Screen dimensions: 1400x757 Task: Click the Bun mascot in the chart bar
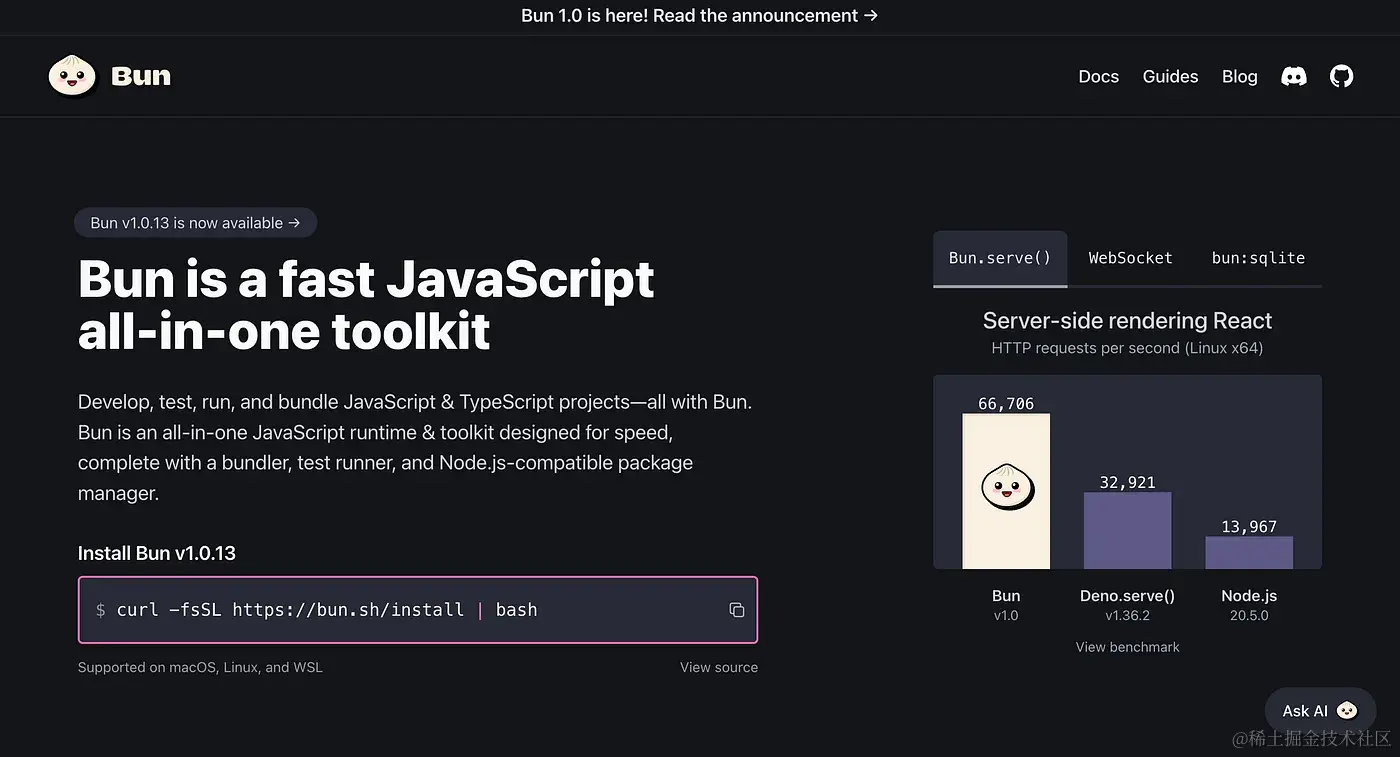pos(1007,487)
